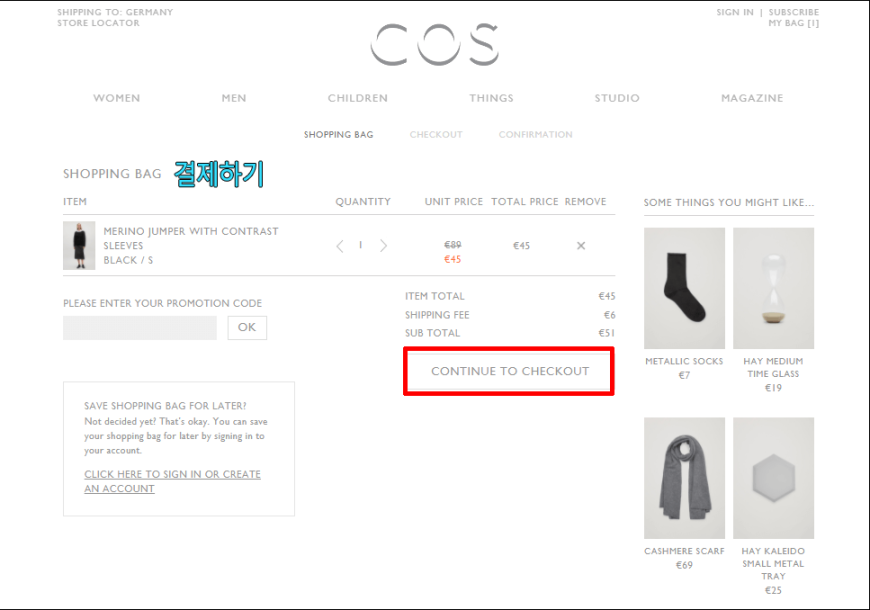Click Sign In link
The height and width of the screenshot is (610, 870).
tap(735, 12)
